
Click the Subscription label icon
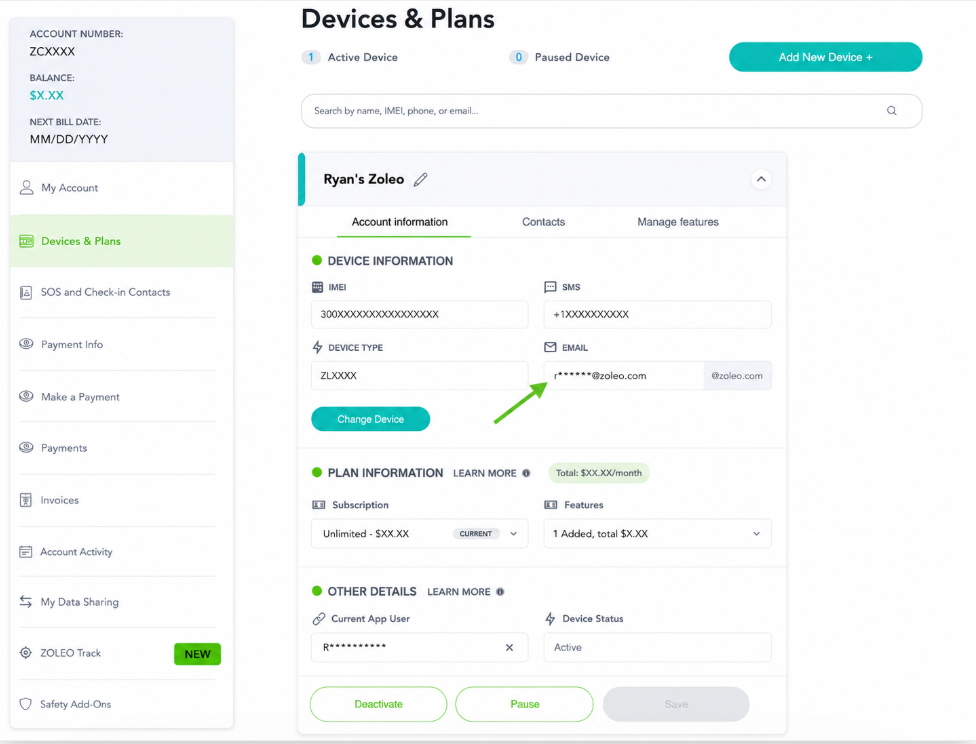[319, 505]
